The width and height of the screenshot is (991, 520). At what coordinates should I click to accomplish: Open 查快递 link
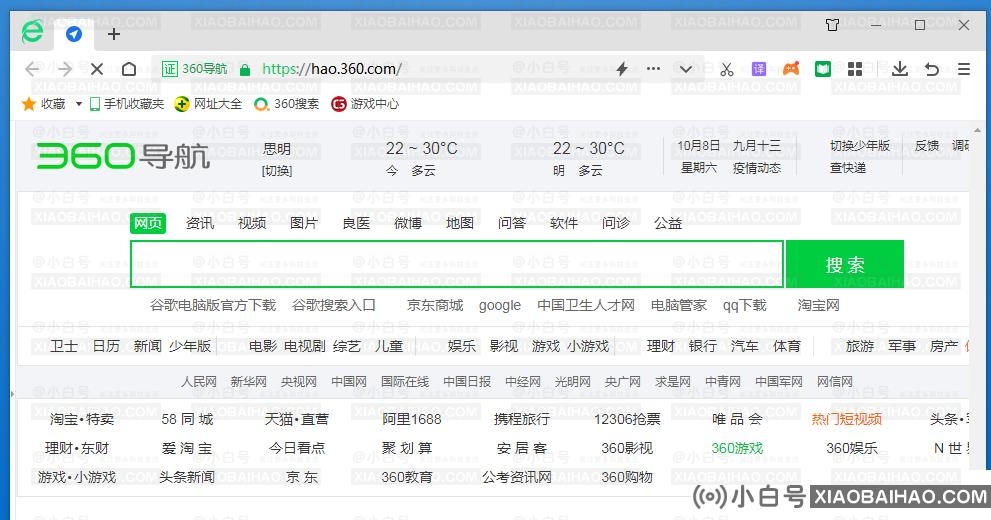point(848,167)
